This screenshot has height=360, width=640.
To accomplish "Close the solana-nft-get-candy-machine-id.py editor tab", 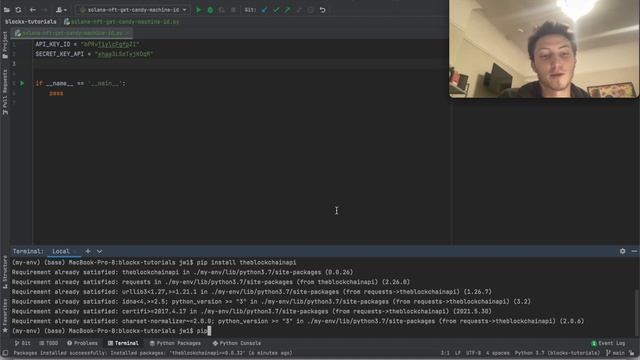I will point(127,33).
